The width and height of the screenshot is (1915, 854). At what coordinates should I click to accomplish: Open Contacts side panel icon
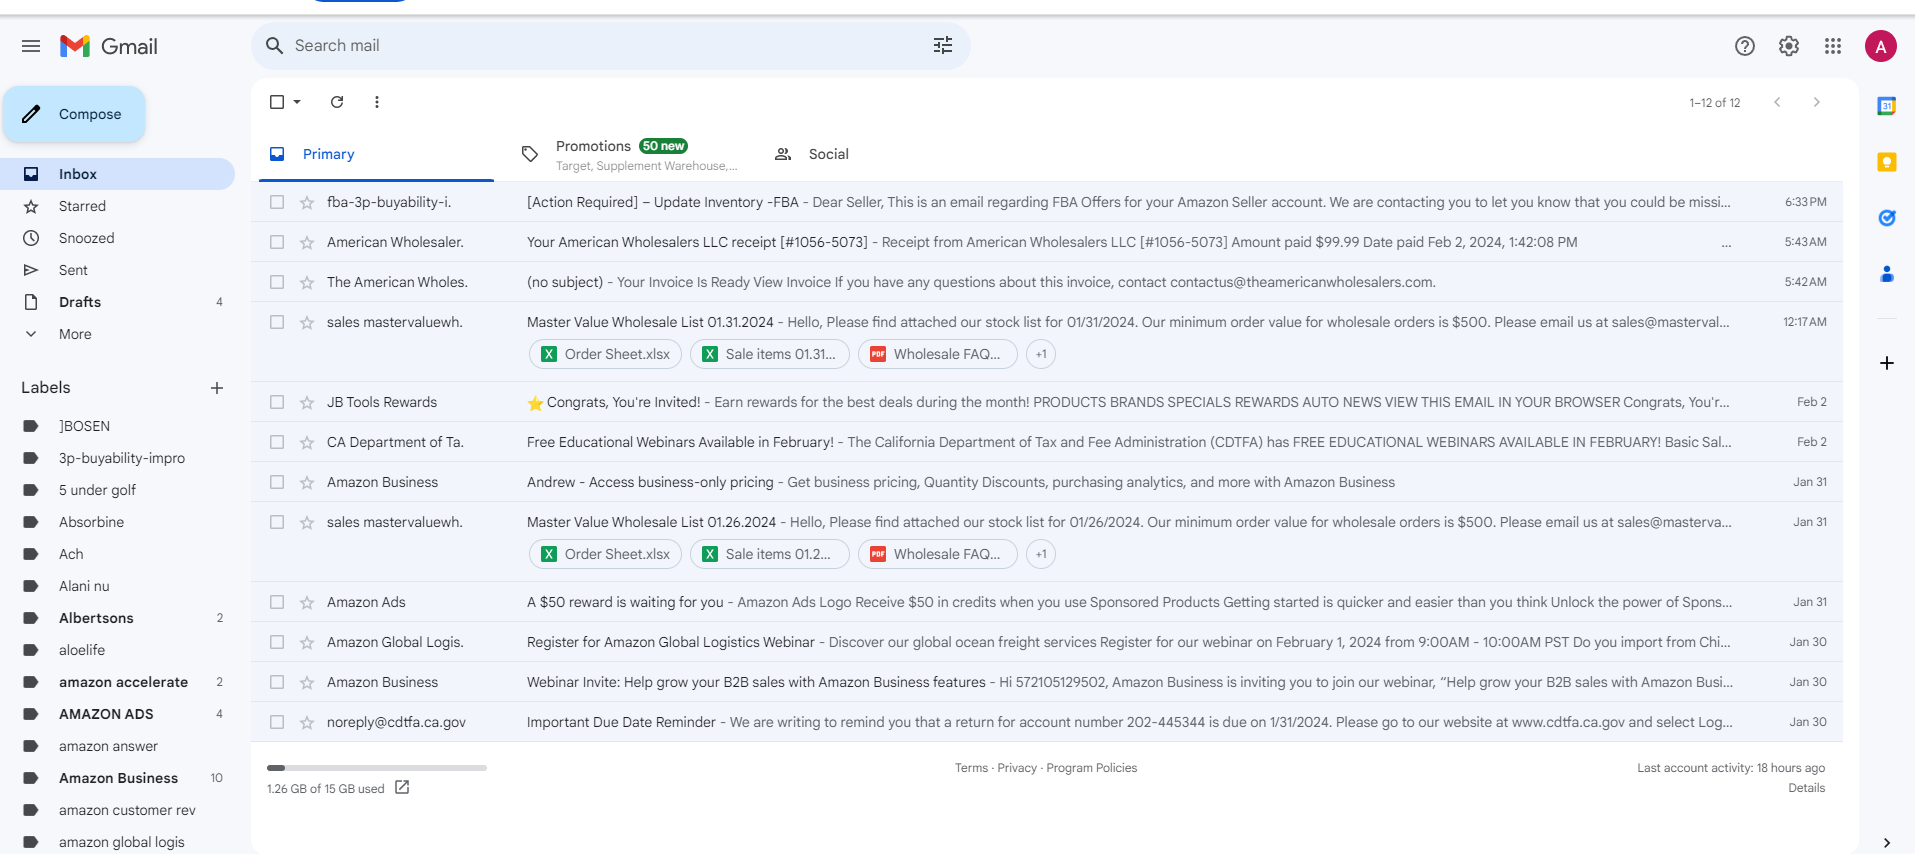click(x=1887, y=274)
